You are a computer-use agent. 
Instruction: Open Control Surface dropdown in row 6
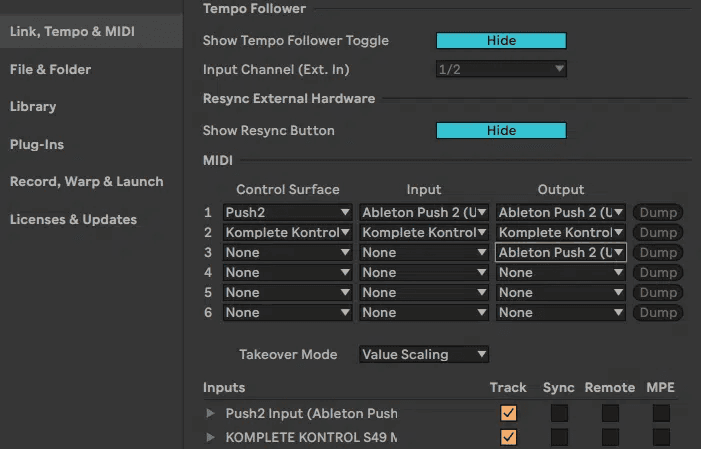[x=287, y=313]
